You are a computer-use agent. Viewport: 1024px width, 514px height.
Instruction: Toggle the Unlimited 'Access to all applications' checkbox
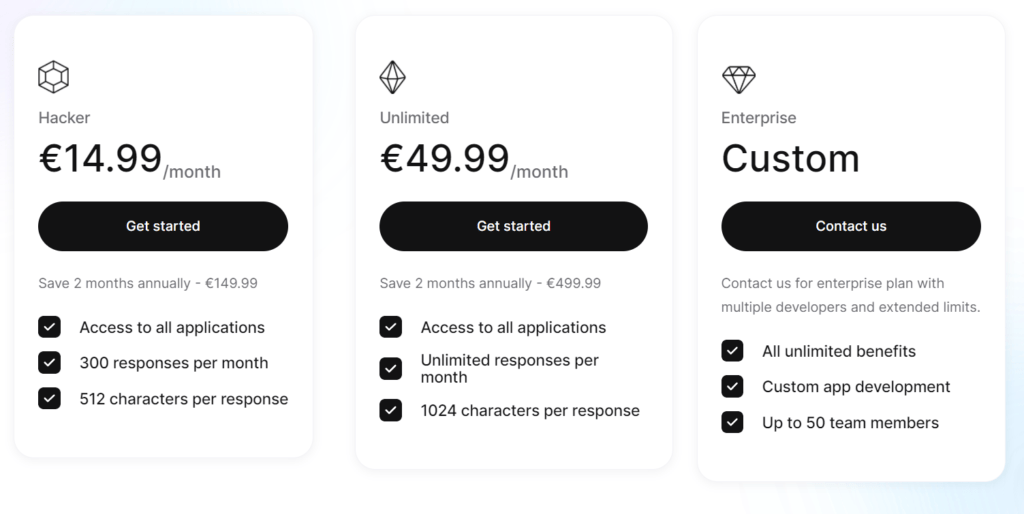(391, 327)
